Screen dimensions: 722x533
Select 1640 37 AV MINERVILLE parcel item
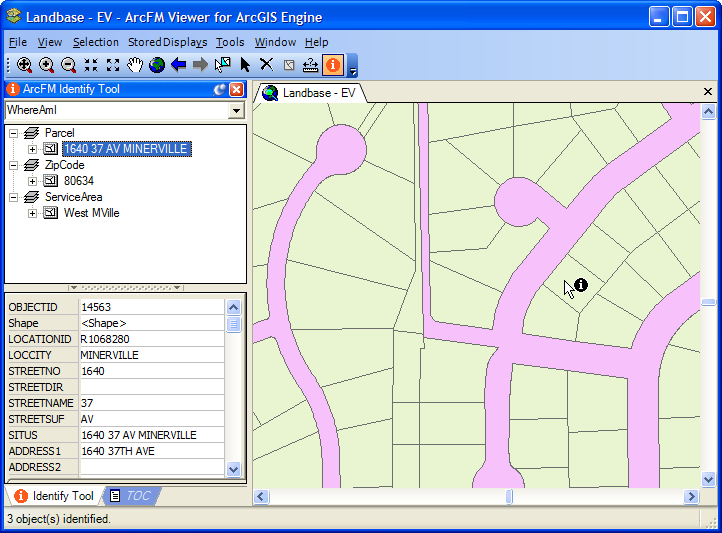pos(126,149)
